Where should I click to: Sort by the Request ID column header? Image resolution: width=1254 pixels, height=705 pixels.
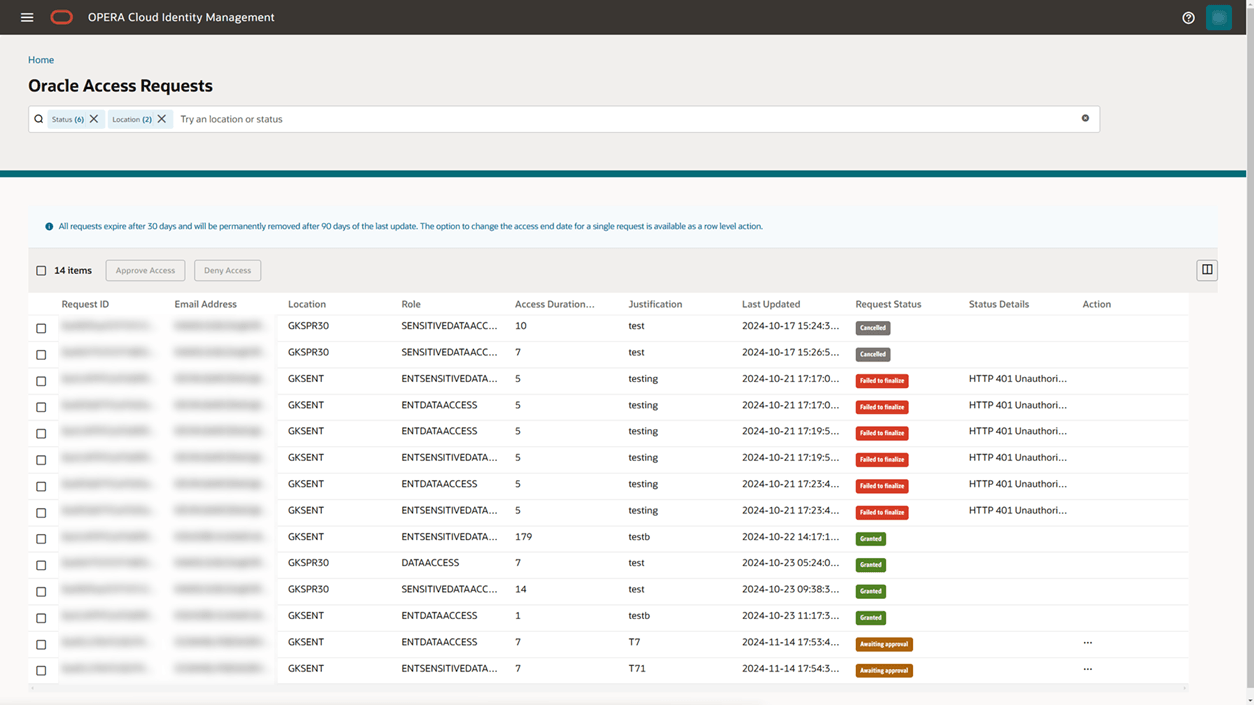pos(85,304)
